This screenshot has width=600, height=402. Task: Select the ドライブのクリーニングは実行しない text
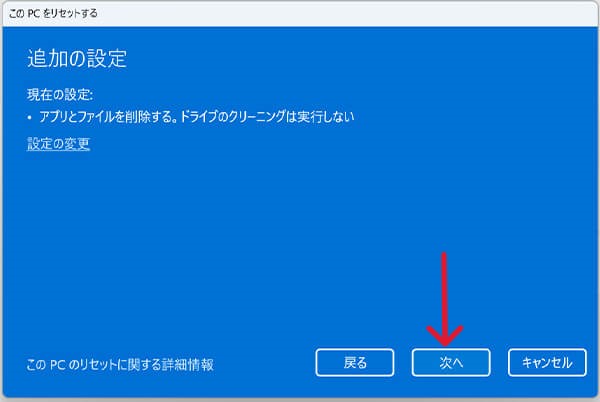pyautogui.click(x=267, y=117)
